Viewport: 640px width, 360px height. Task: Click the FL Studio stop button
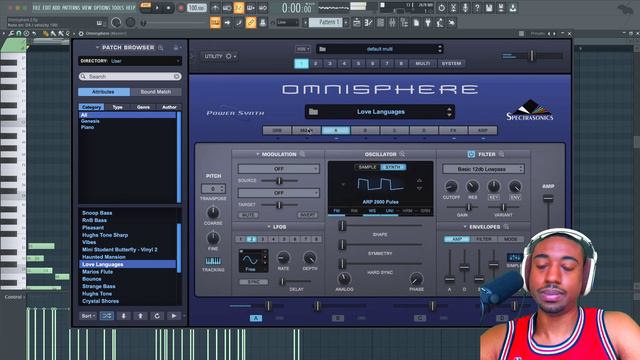(168, 8)
